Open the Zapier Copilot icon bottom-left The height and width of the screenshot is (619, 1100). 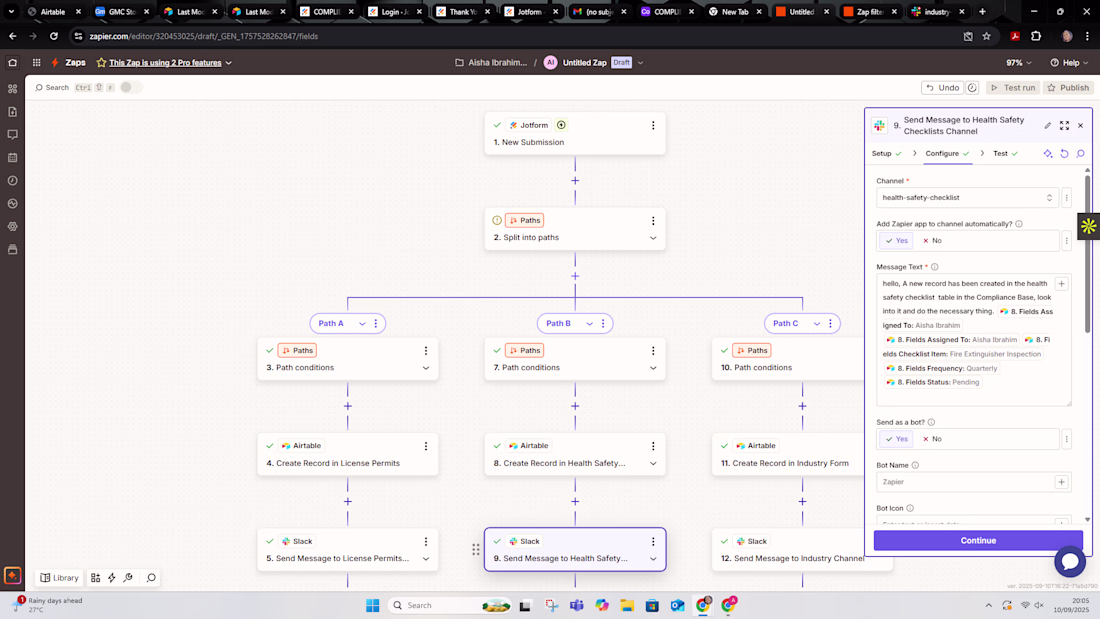pos(13,575)
